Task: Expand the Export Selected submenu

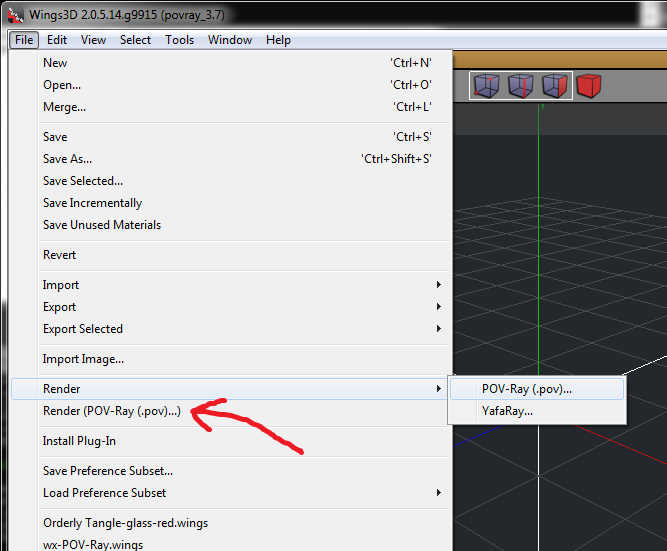Action: [231, 329]
